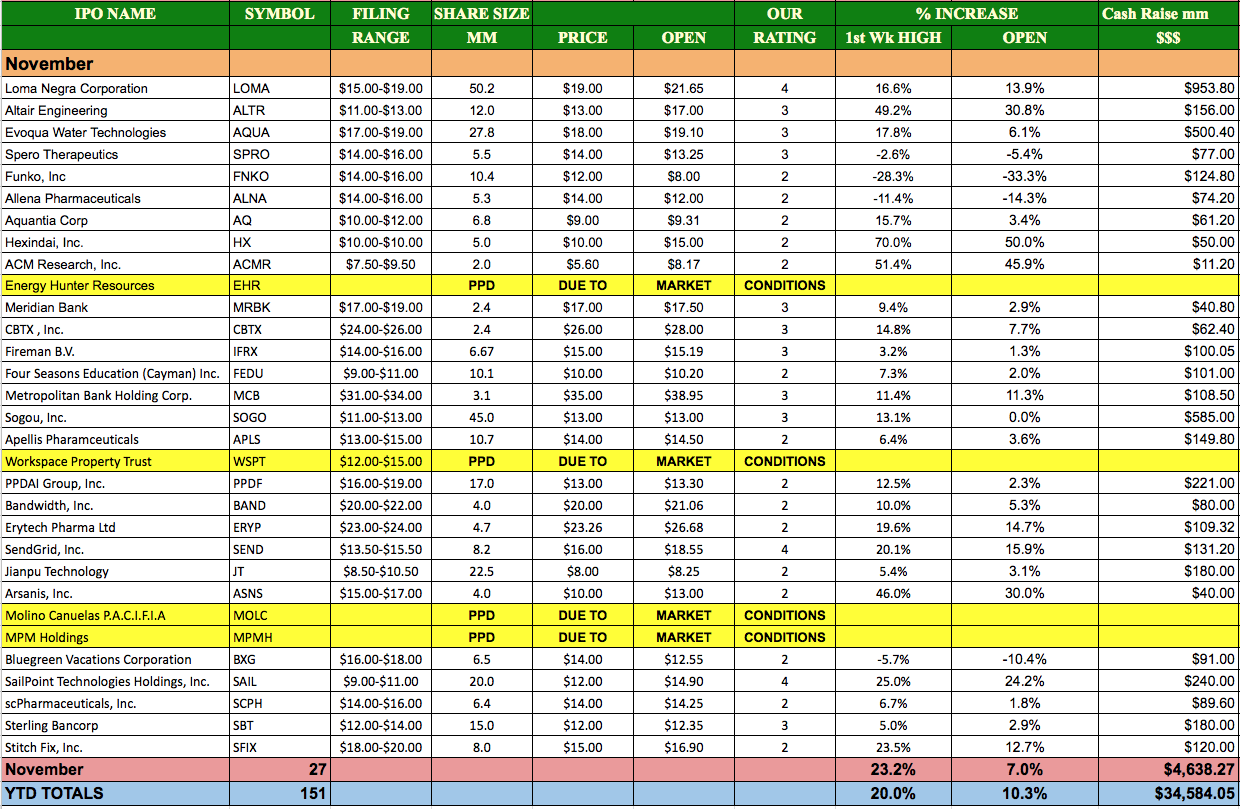
Task: Select Four Seasons Education (Cayman) Inc. cell
Action: pyautogui.click(x=115, y=374)
